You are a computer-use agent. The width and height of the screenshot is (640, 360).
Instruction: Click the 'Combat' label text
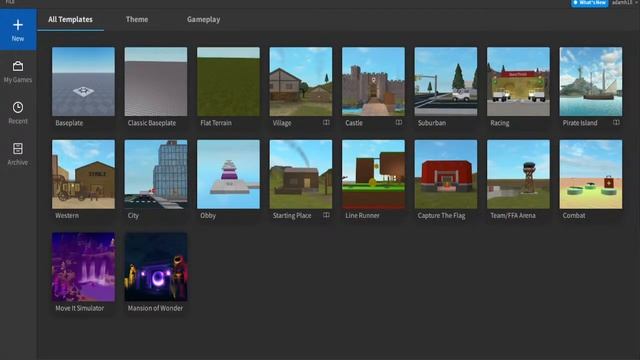[x=574, y=216]
